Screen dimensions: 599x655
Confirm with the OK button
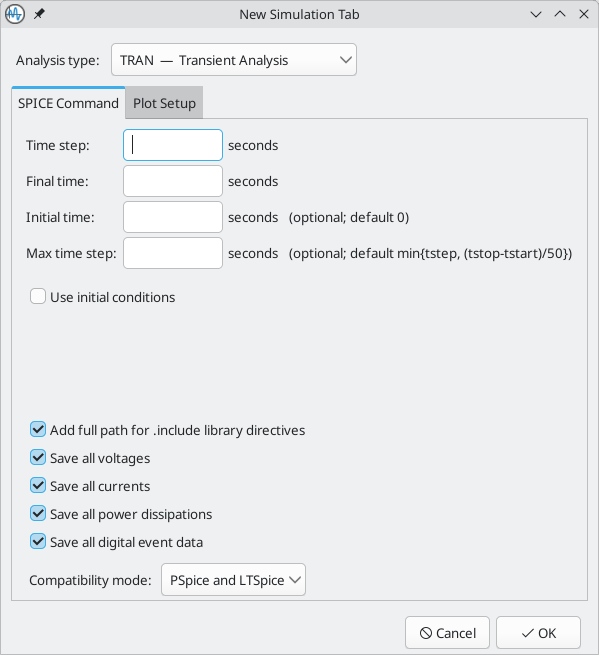pos(538,633)
